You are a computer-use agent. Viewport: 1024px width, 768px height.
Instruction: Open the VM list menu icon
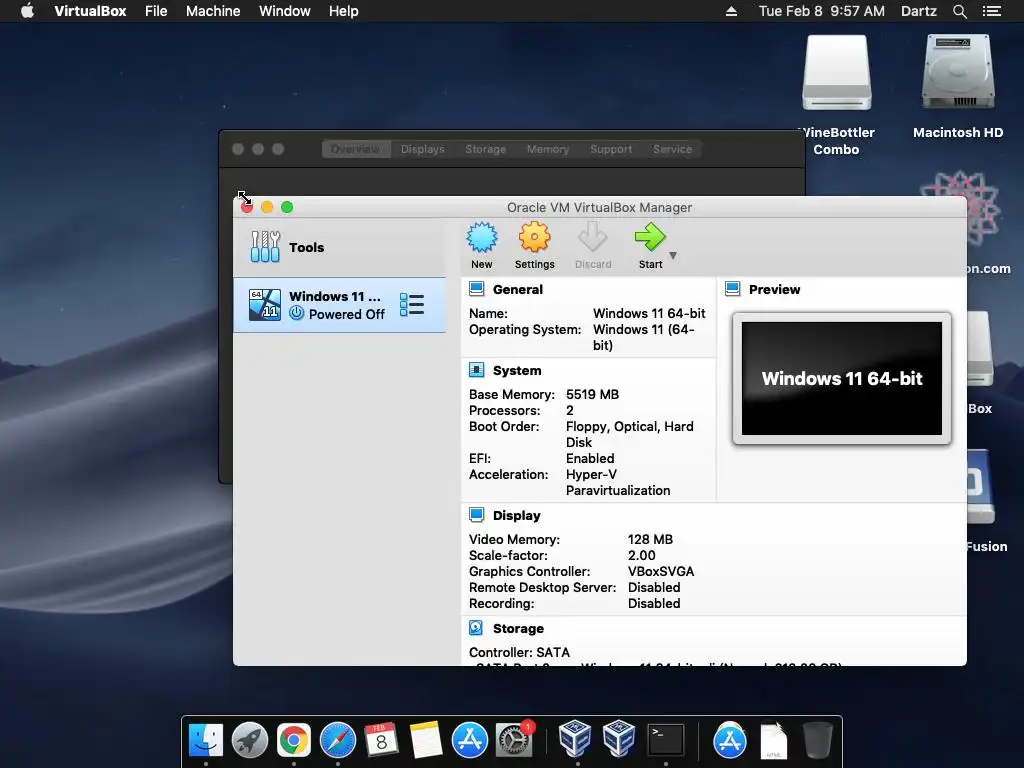(x=412, y=305)
